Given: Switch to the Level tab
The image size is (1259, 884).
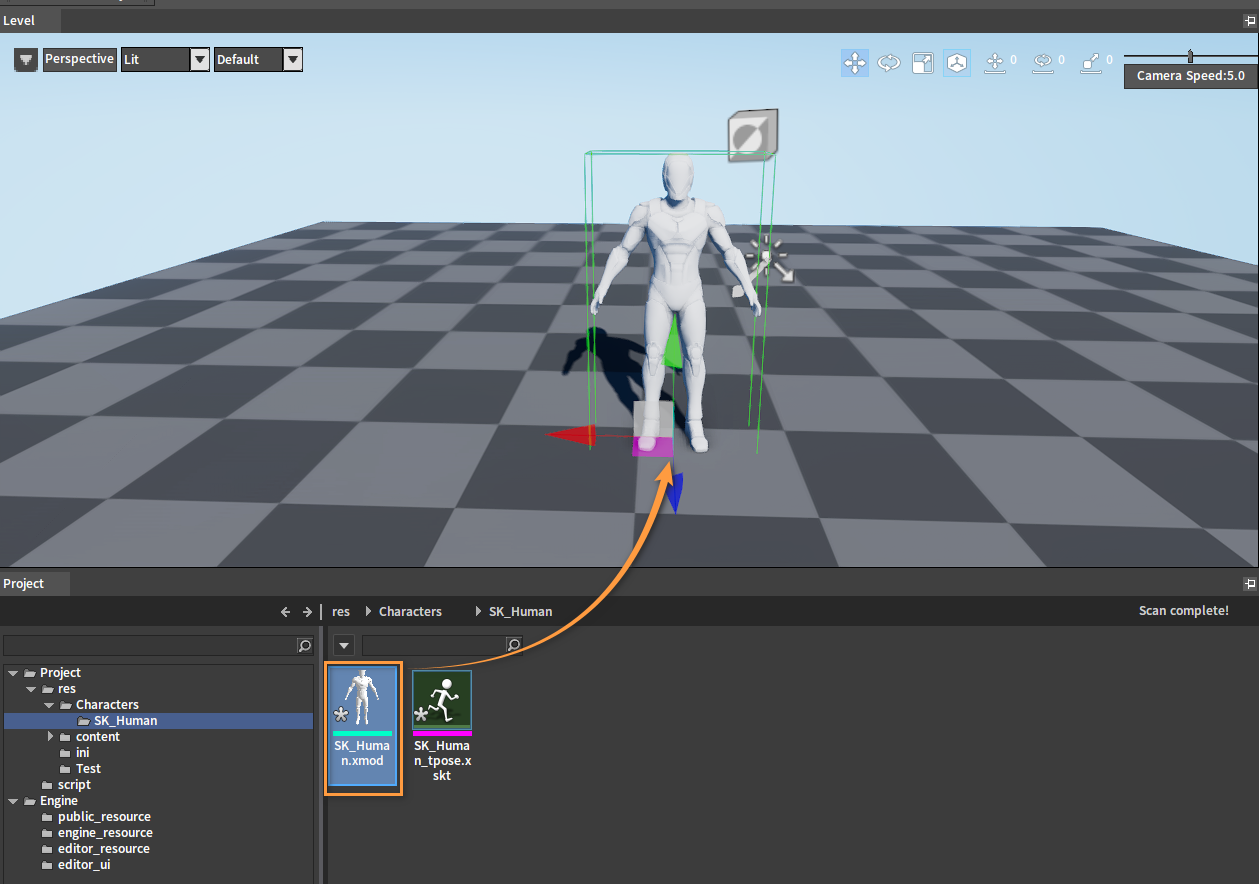Looking at the screenshot, I should pos(19,21).
